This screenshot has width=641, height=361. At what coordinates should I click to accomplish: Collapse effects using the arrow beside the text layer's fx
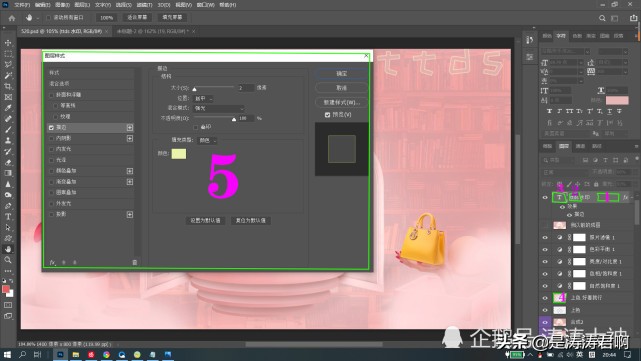632,197
